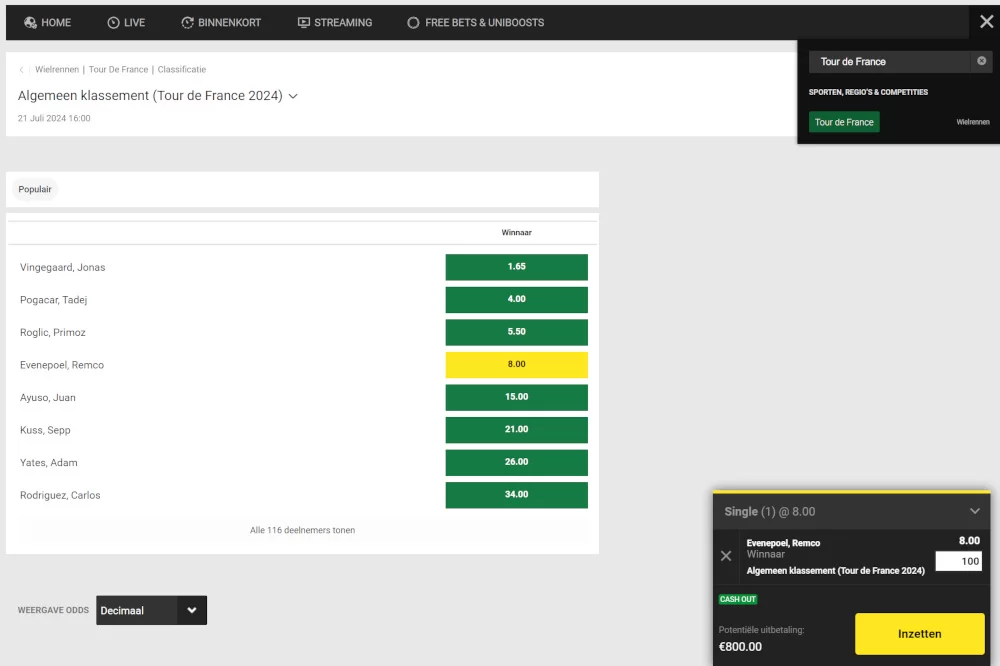Click the Vingegaard, Jonas name

coord(62,267)
